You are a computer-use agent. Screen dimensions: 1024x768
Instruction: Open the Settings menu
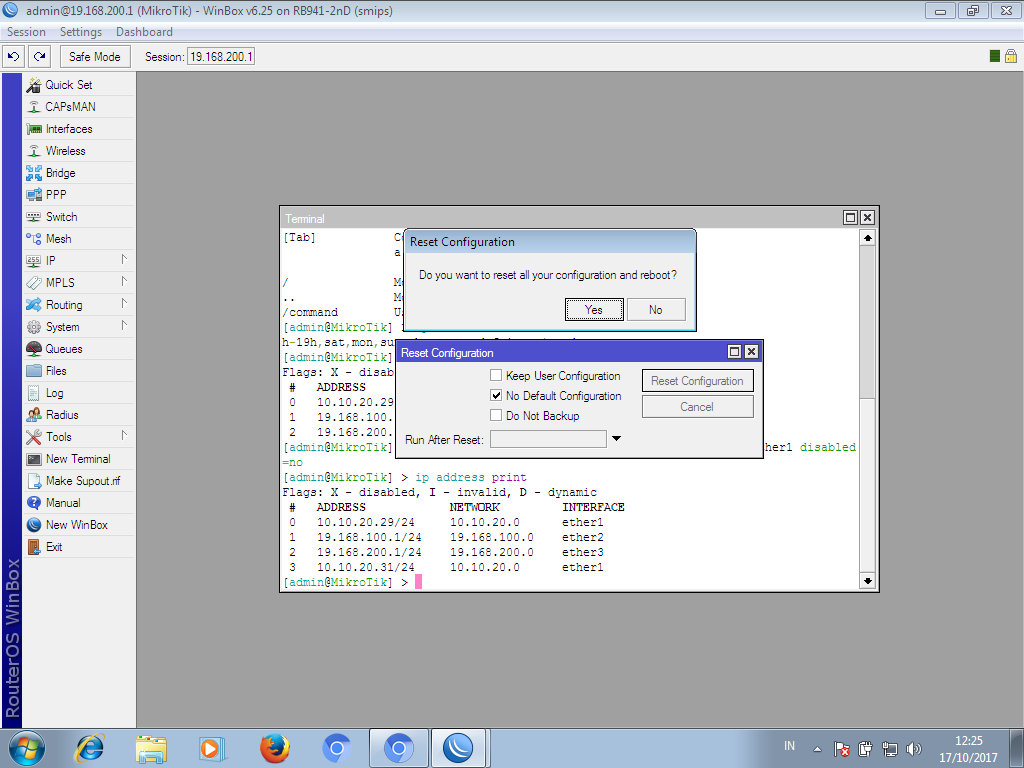coord(81,32)
